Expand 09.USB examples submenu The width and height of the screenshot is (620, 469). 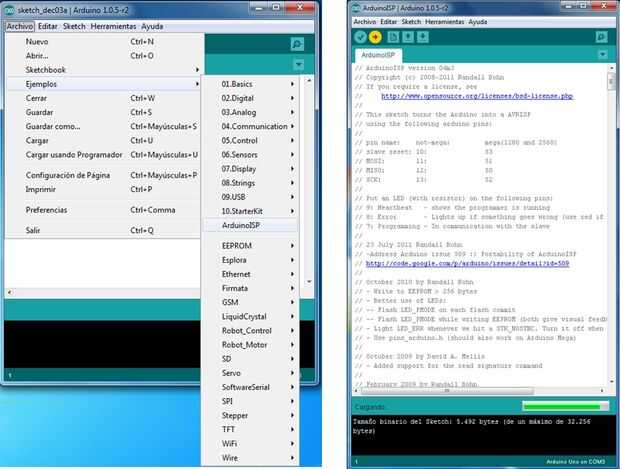250,197
